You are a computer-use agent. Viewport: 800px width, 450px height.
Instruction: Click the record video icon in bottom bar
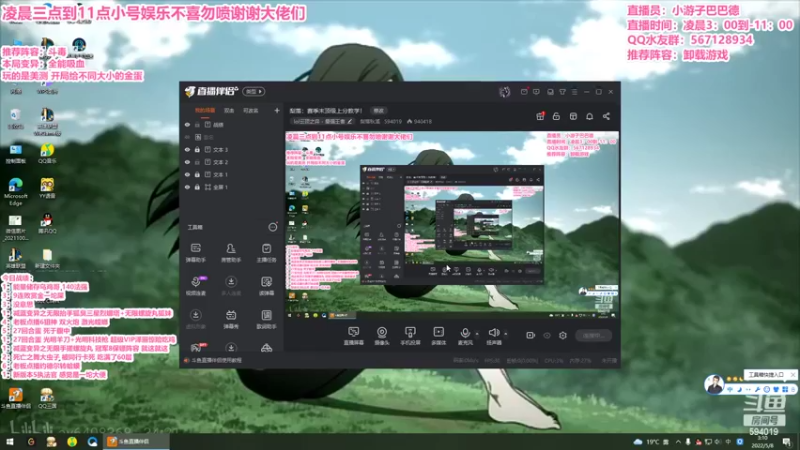(531, 335)
